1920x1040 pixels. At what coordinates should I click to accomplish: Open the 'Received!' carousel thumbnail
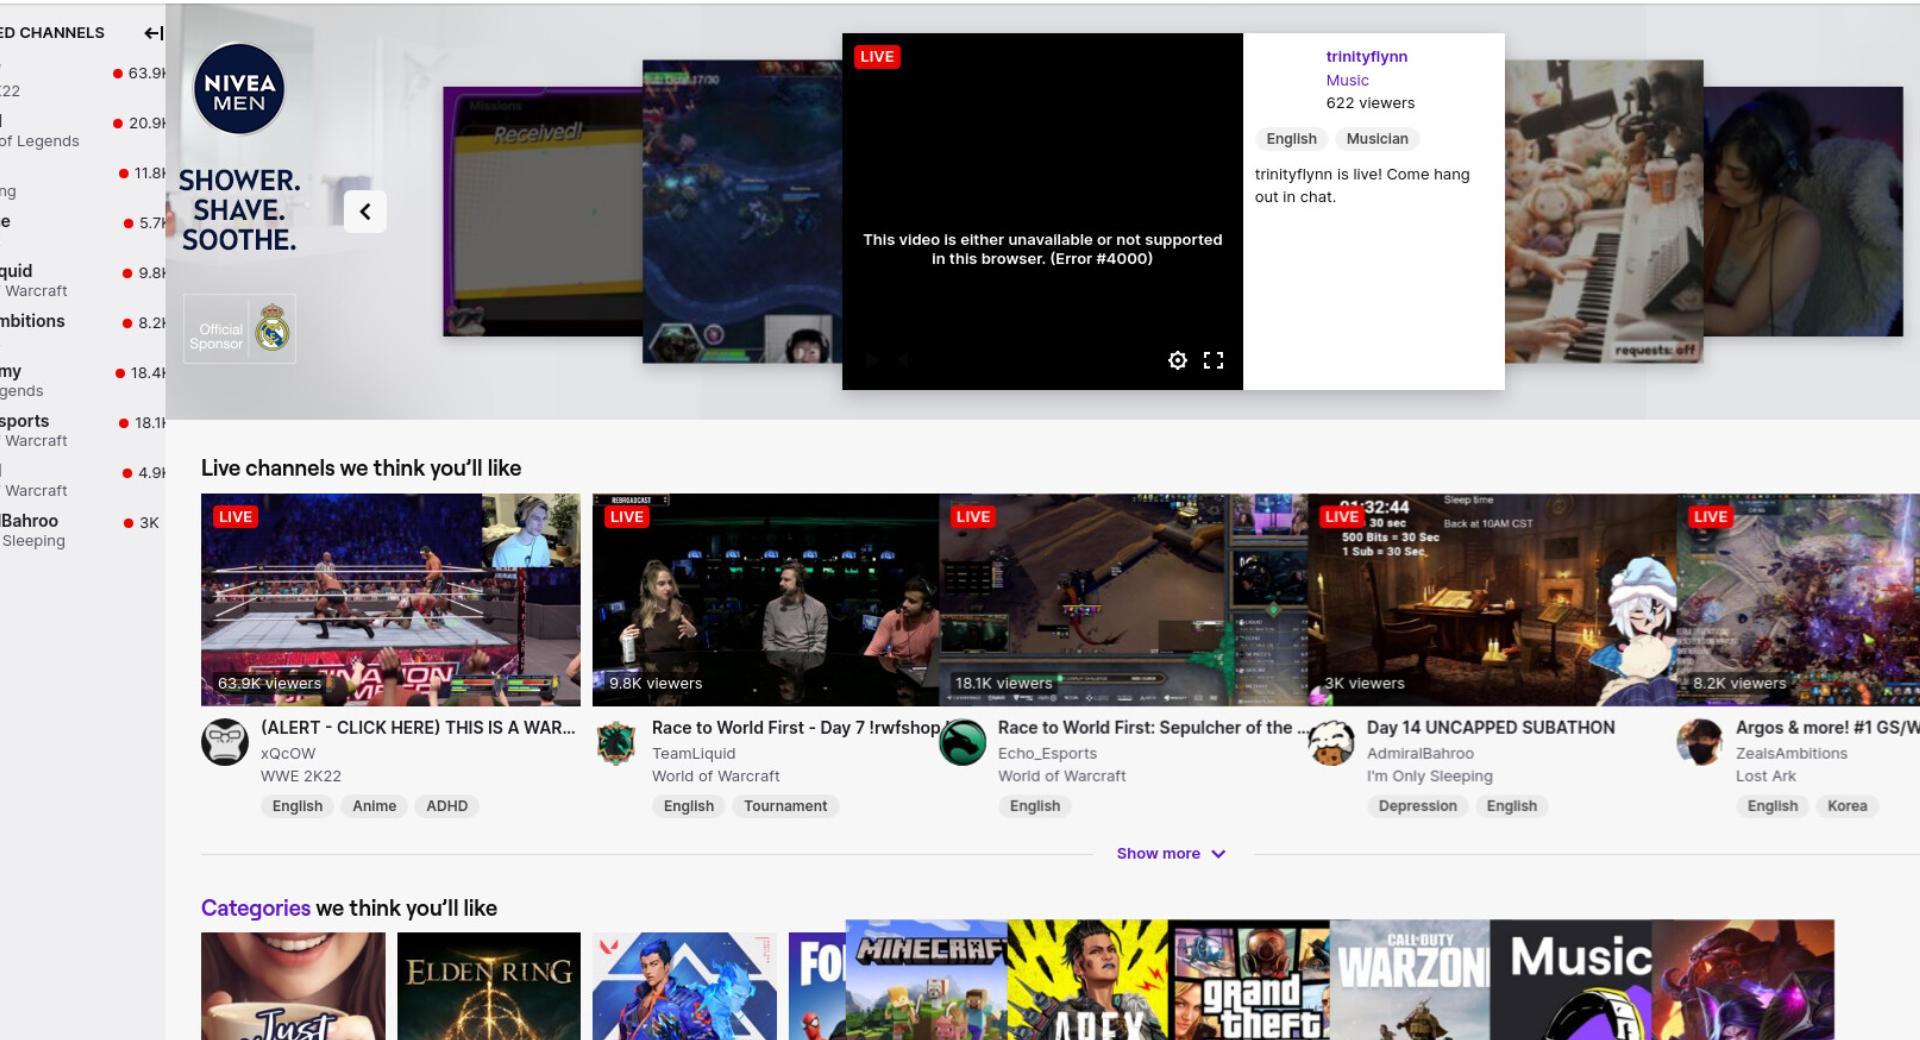click(x=542, y=211)
